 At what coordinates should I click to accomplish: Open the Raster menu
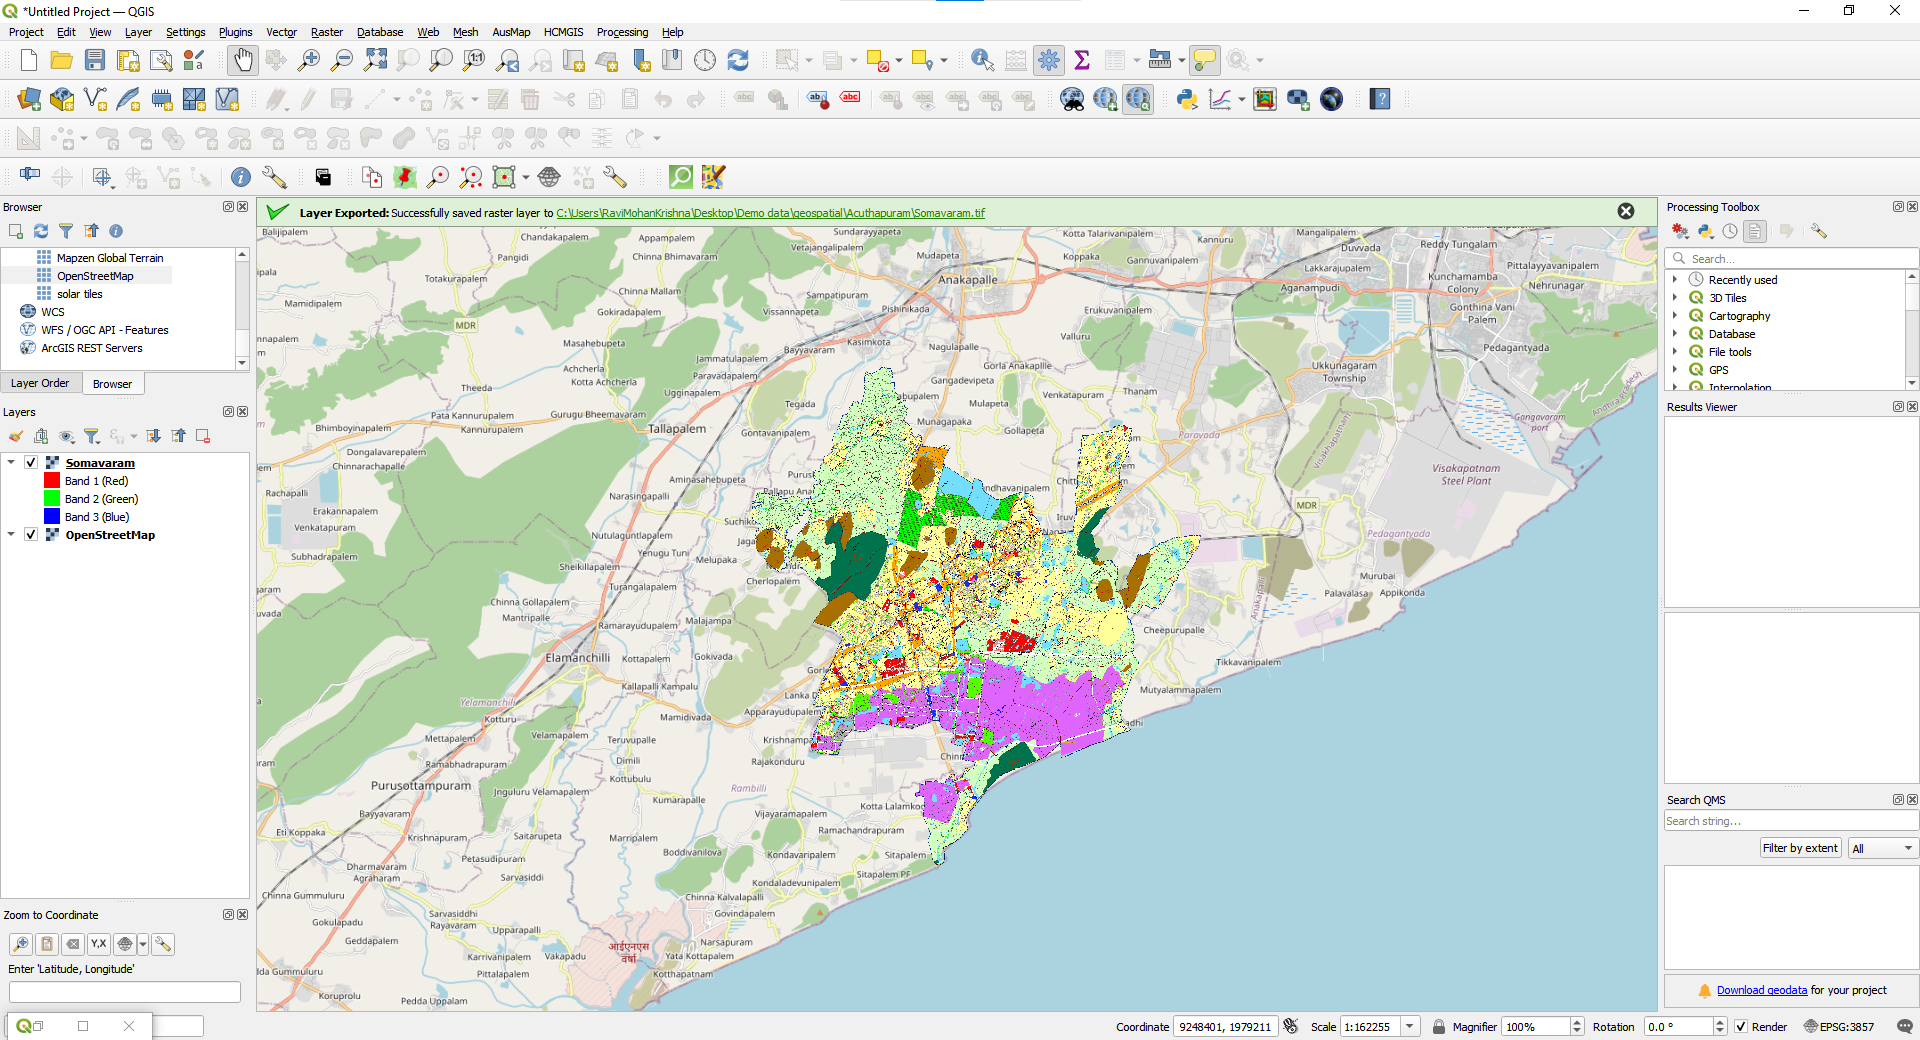pos(327,32)
